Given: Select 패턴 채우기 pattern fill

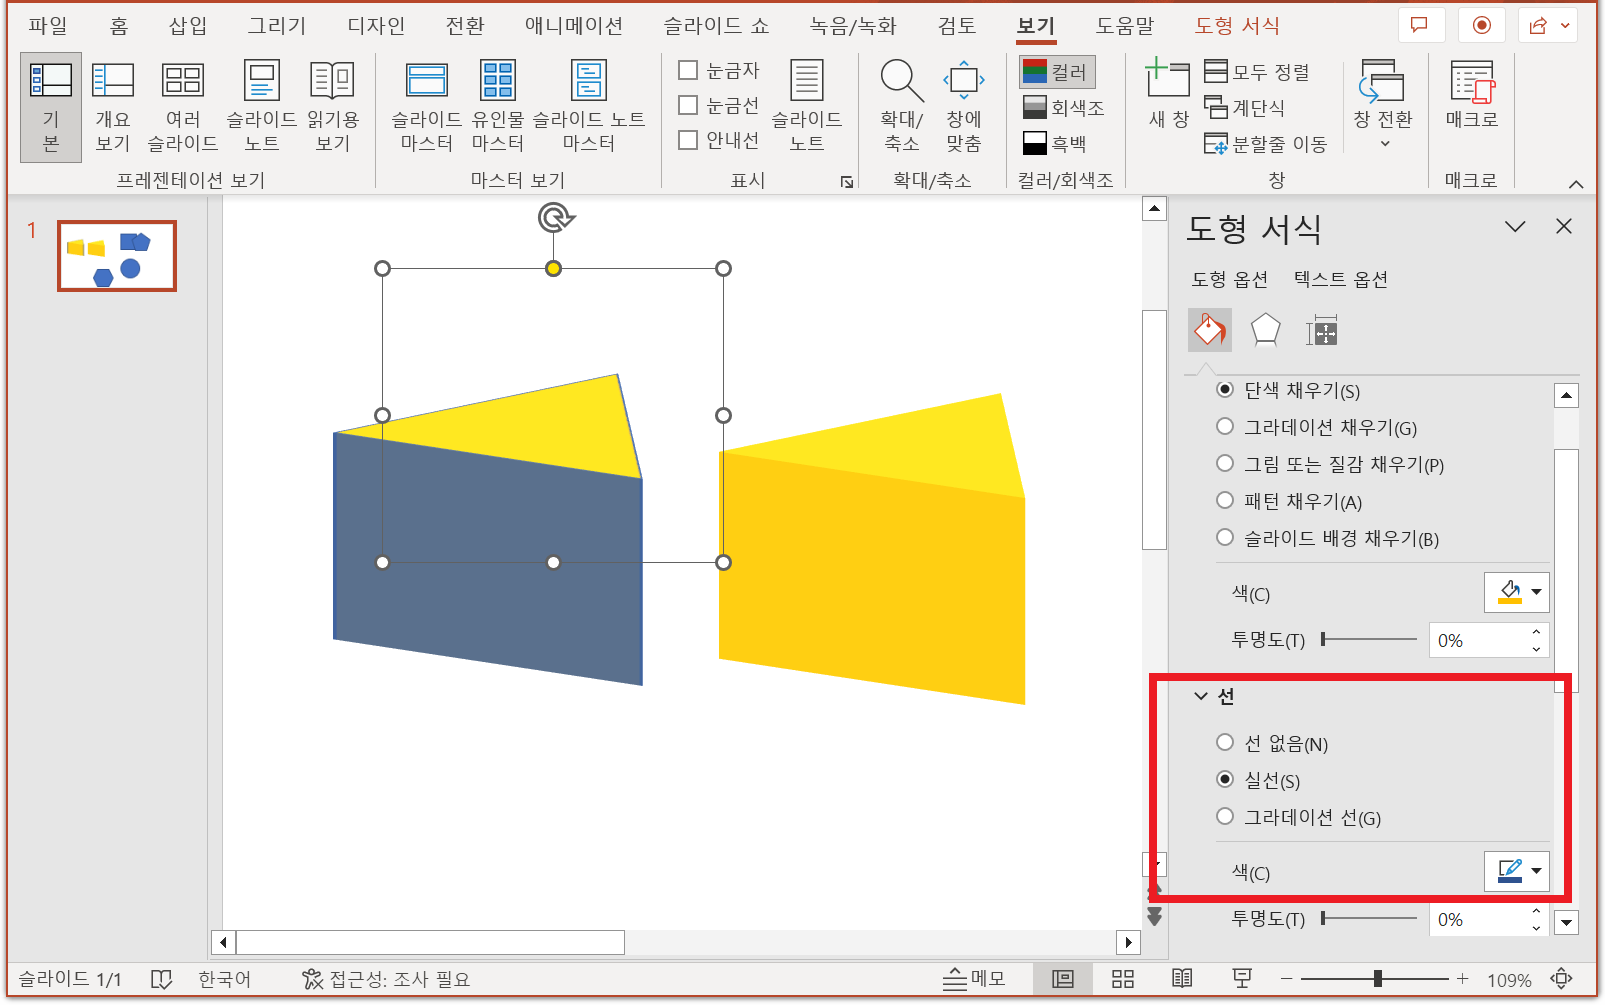Looking at the screenshot, I should pos(1225,501).
